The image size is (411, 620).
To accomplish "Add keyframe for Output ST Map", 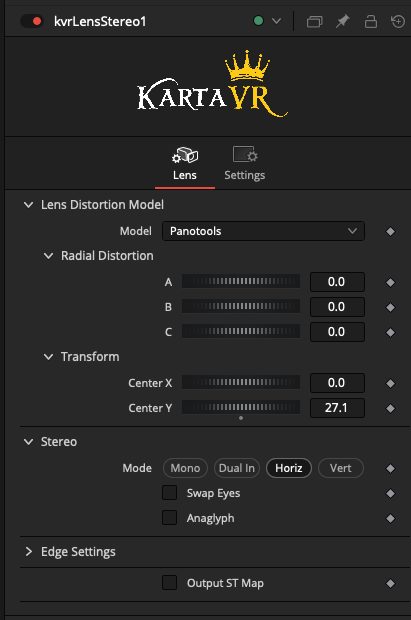I will pyautogui.click(x=390, y=584).
